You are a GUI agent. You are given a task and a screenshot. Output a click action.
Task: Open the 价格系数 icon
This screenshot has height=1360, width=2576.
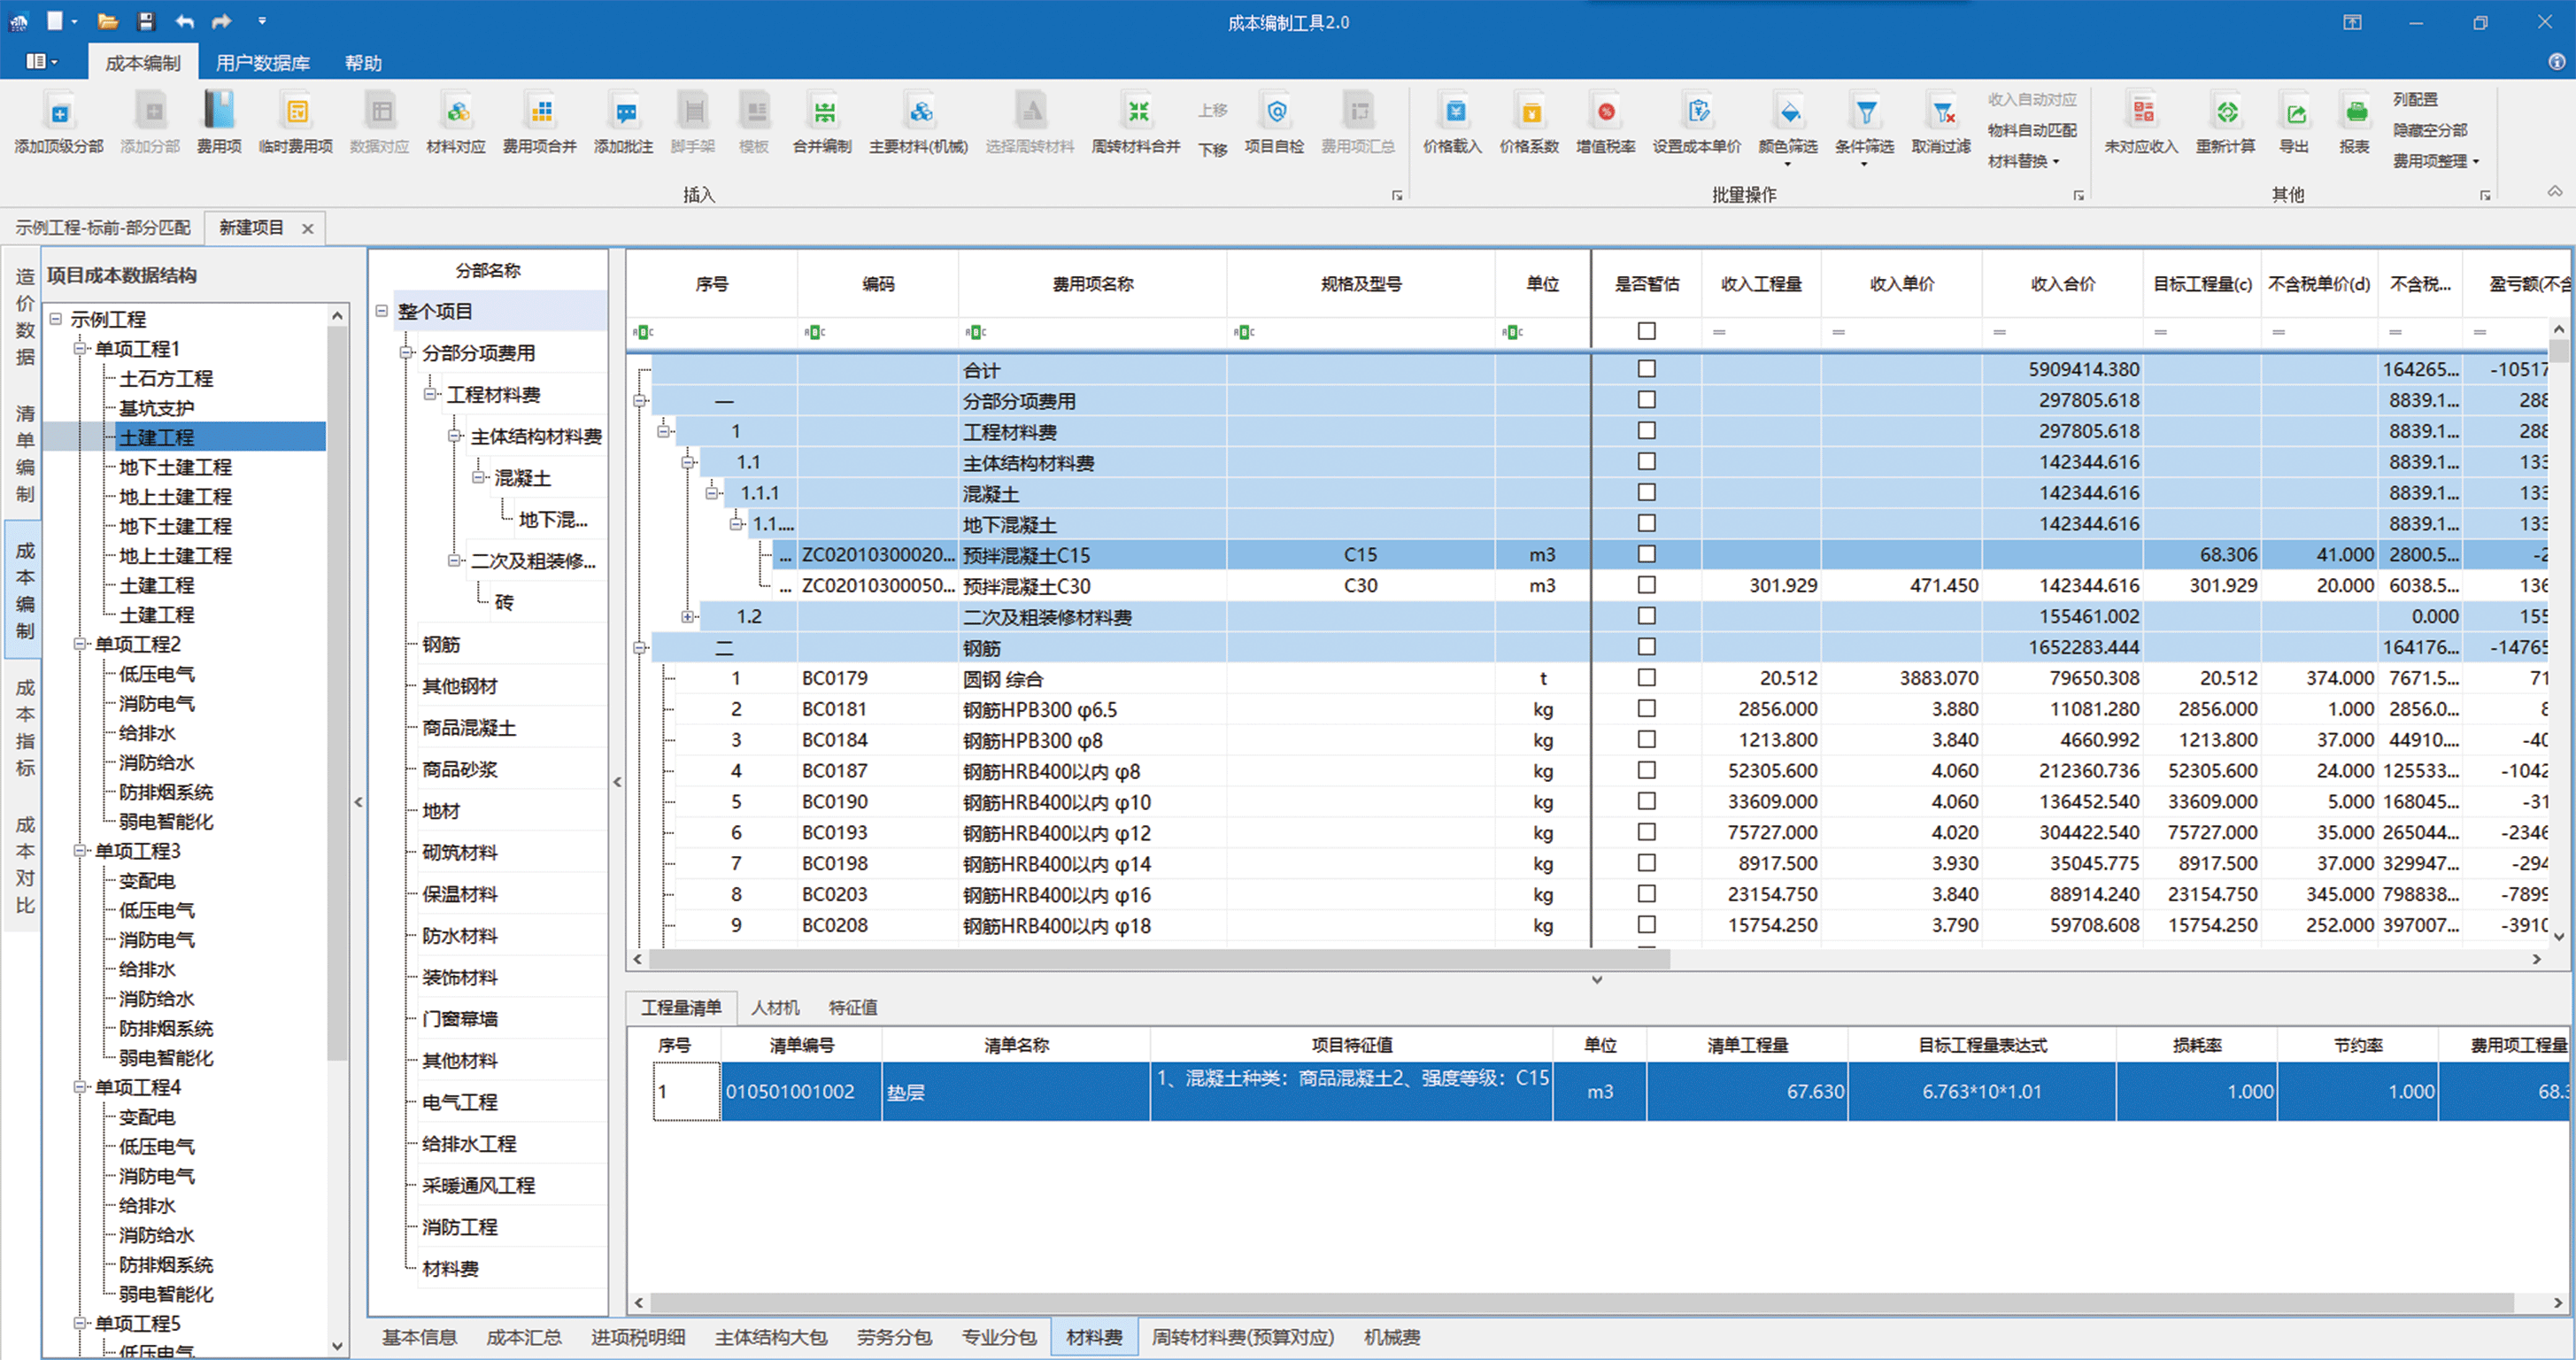point(1530,112)
